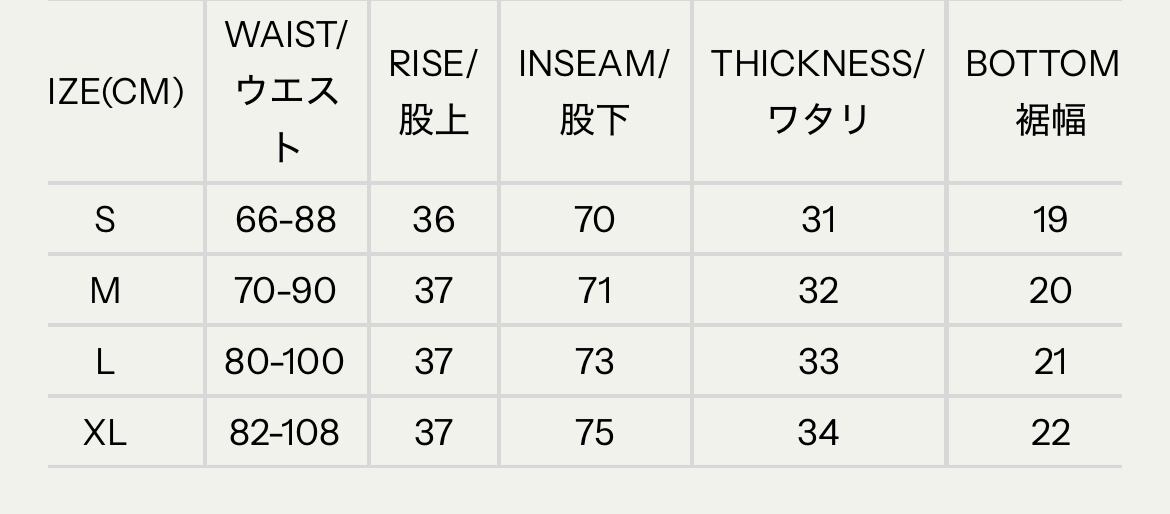The height and width of the screenshot is (514, 1170).
Task: Select the THICKNESS/ワタリ column header
Action: 818,91
